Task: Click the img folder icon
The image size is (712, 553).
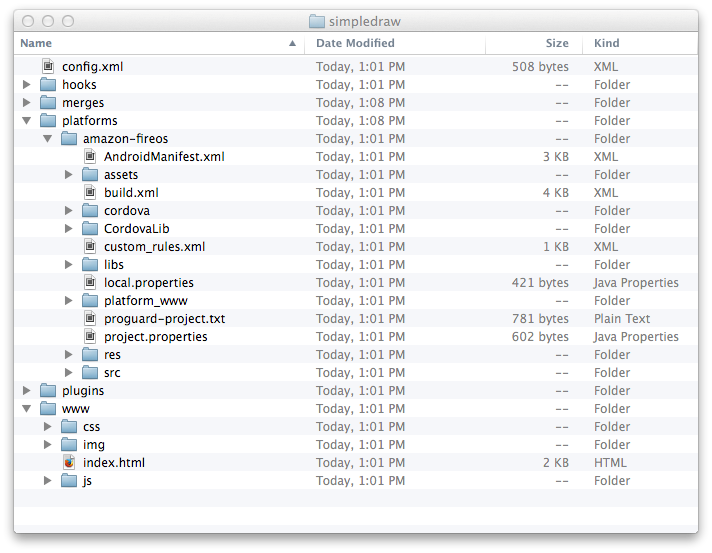Action: 69,444
